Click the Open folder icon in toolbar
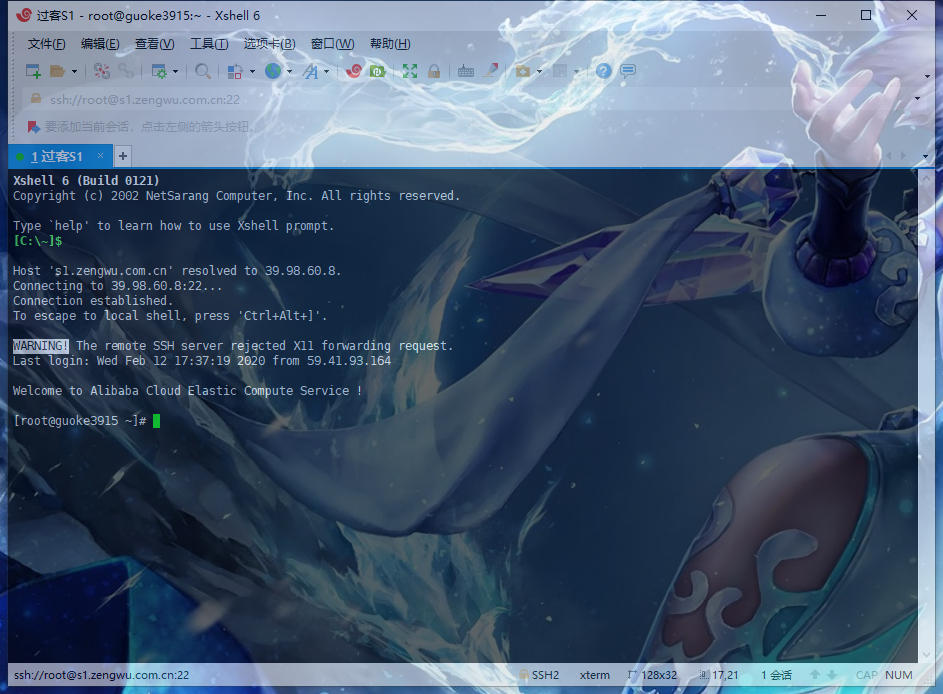The image size is (943, 694). (58, 71)
